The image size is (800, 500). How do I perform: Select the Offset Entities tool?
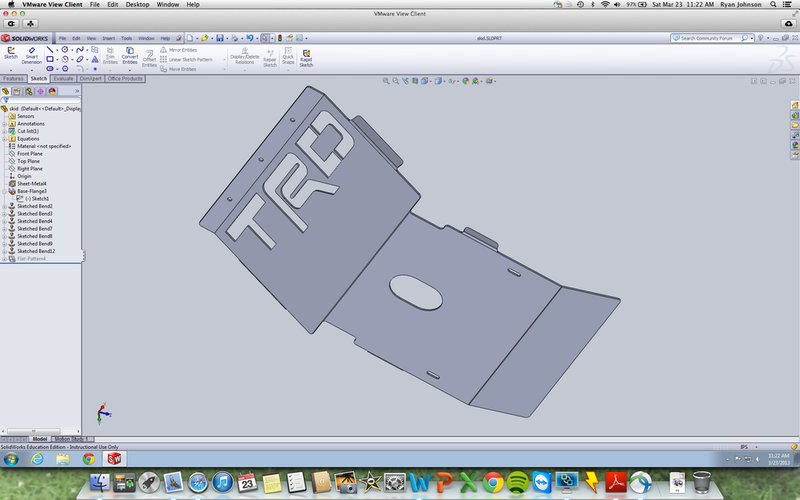tap(149, 58)
